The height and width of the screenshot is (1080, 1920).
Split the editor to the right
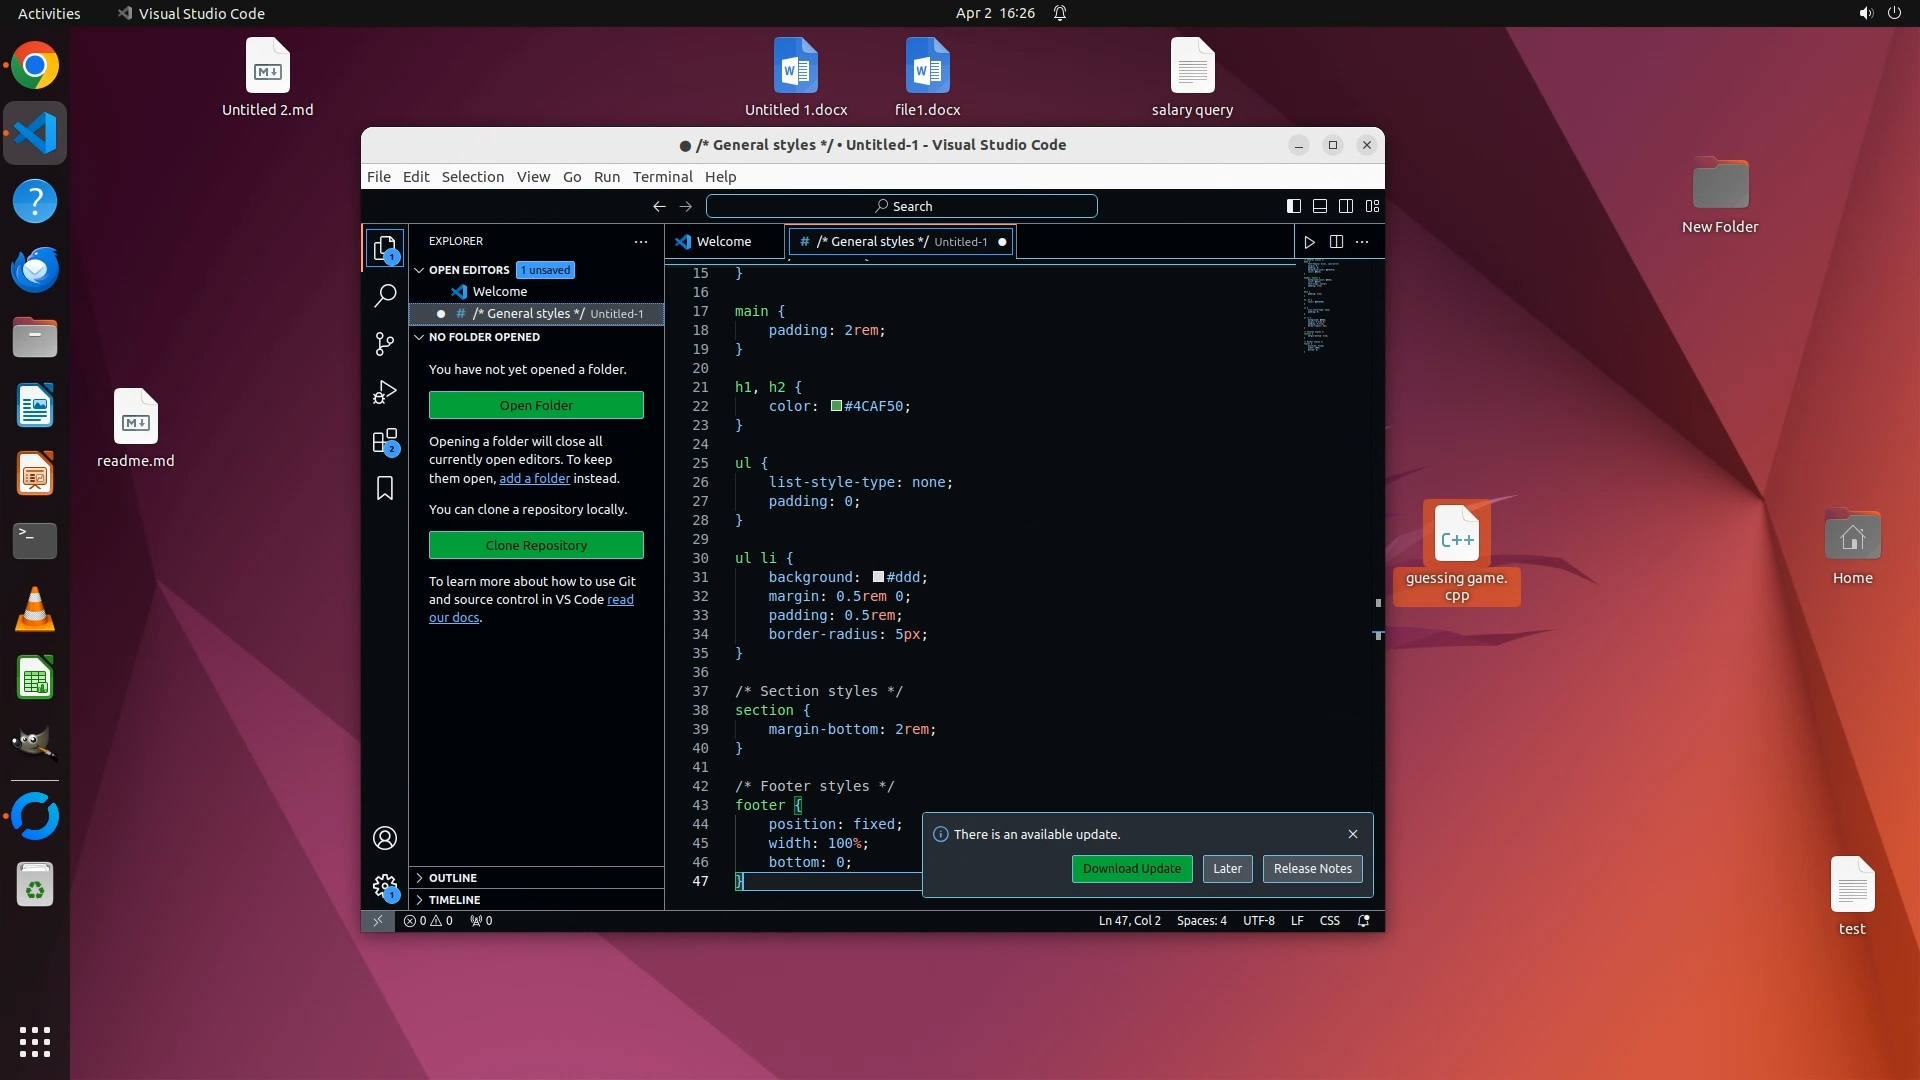coord(1336,242)
